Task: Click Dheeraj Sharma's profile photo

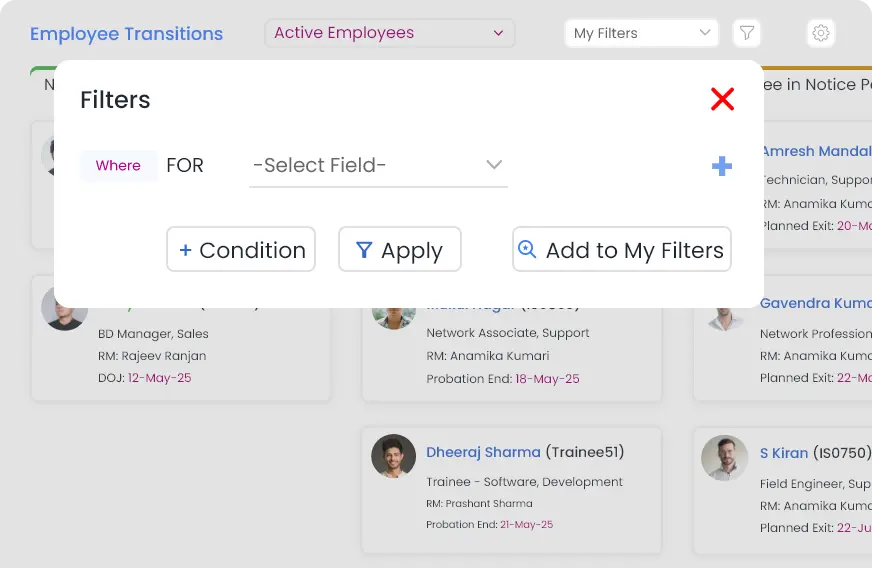Action: (x=393, y=456)
